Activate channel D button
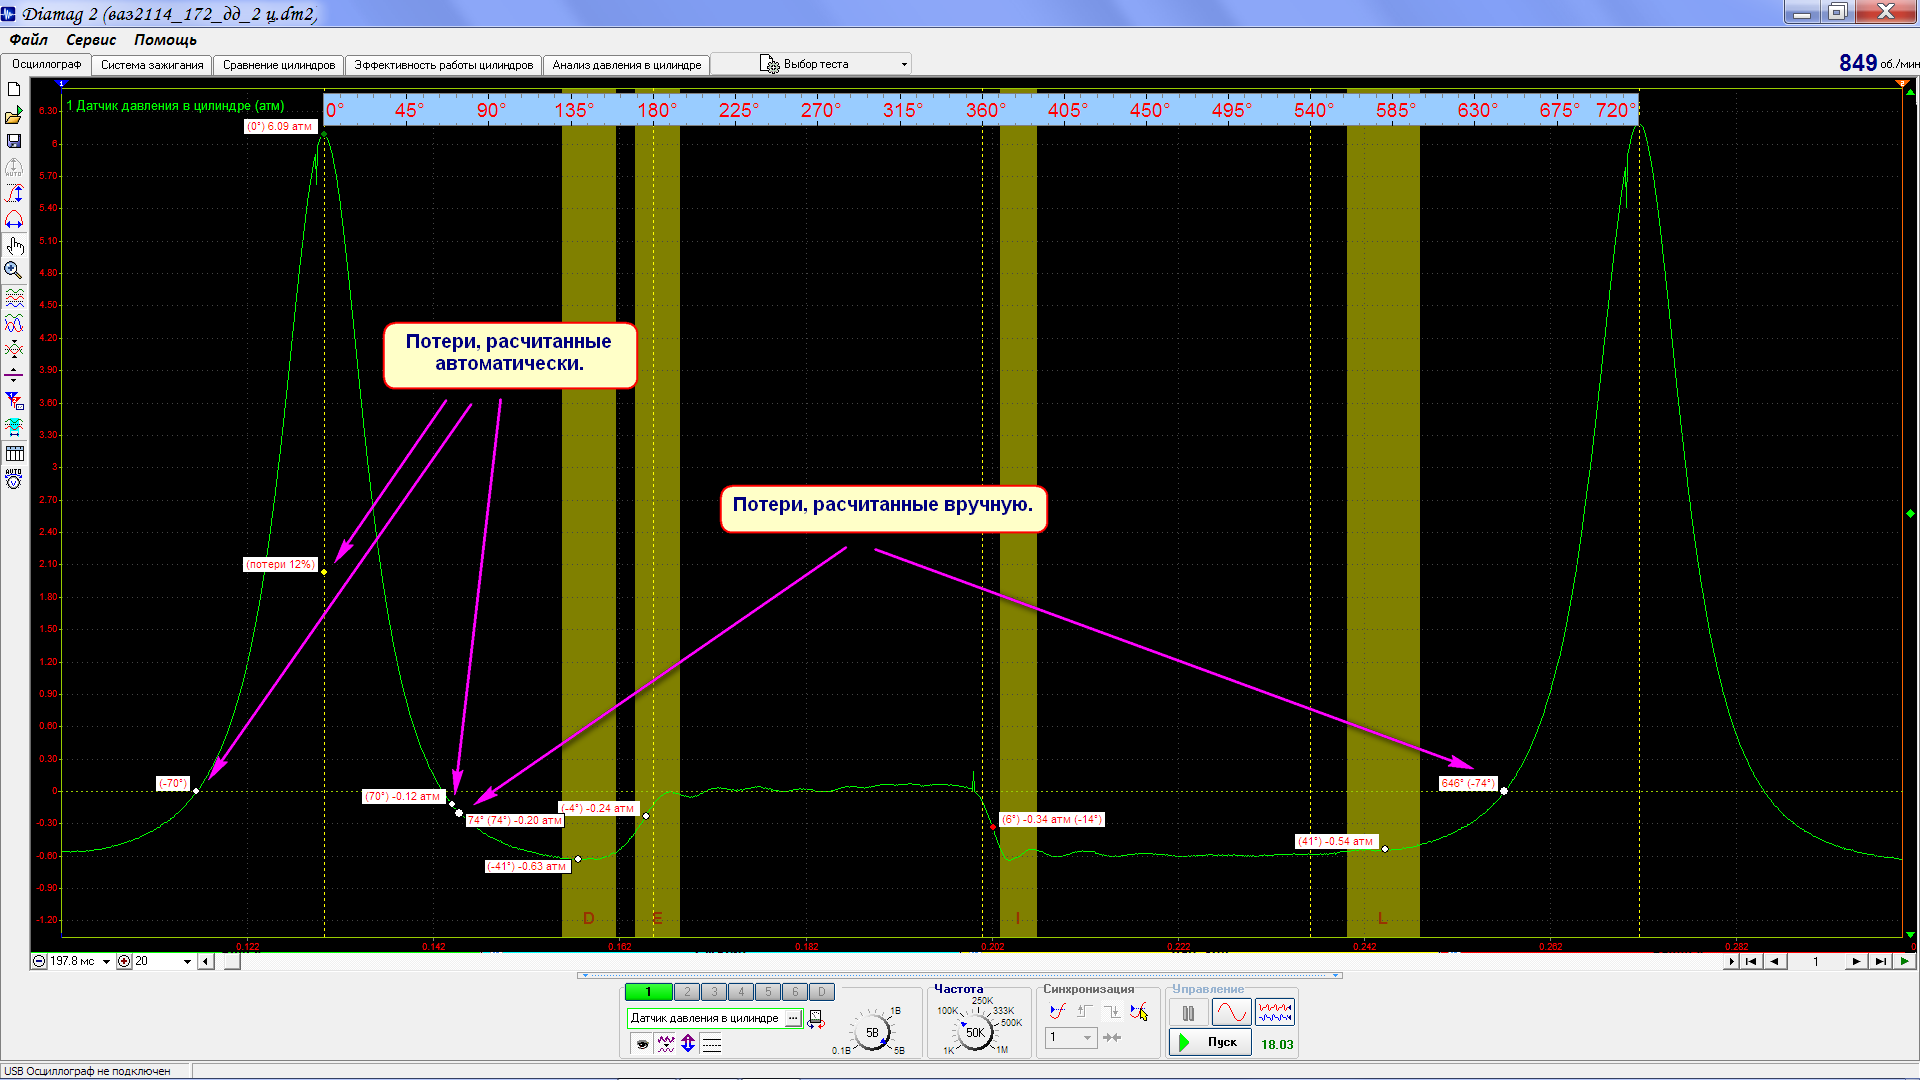 click(821, 992)
